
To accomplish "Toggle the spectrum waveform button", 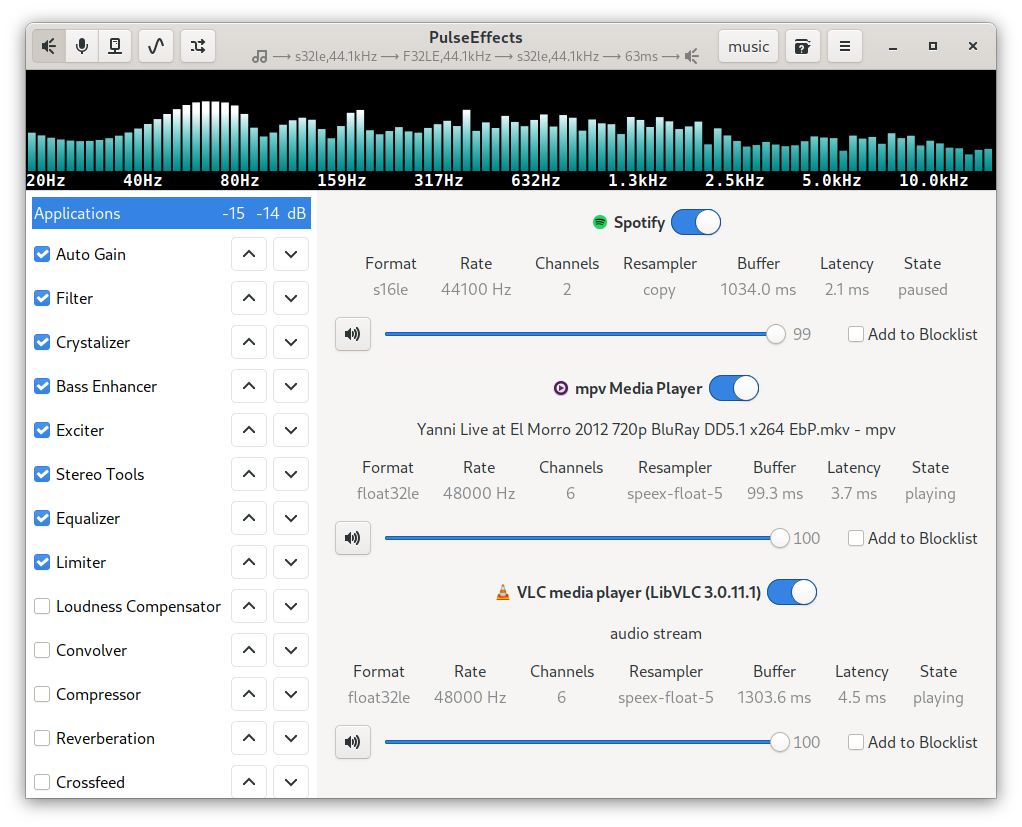I will point(156,46).
